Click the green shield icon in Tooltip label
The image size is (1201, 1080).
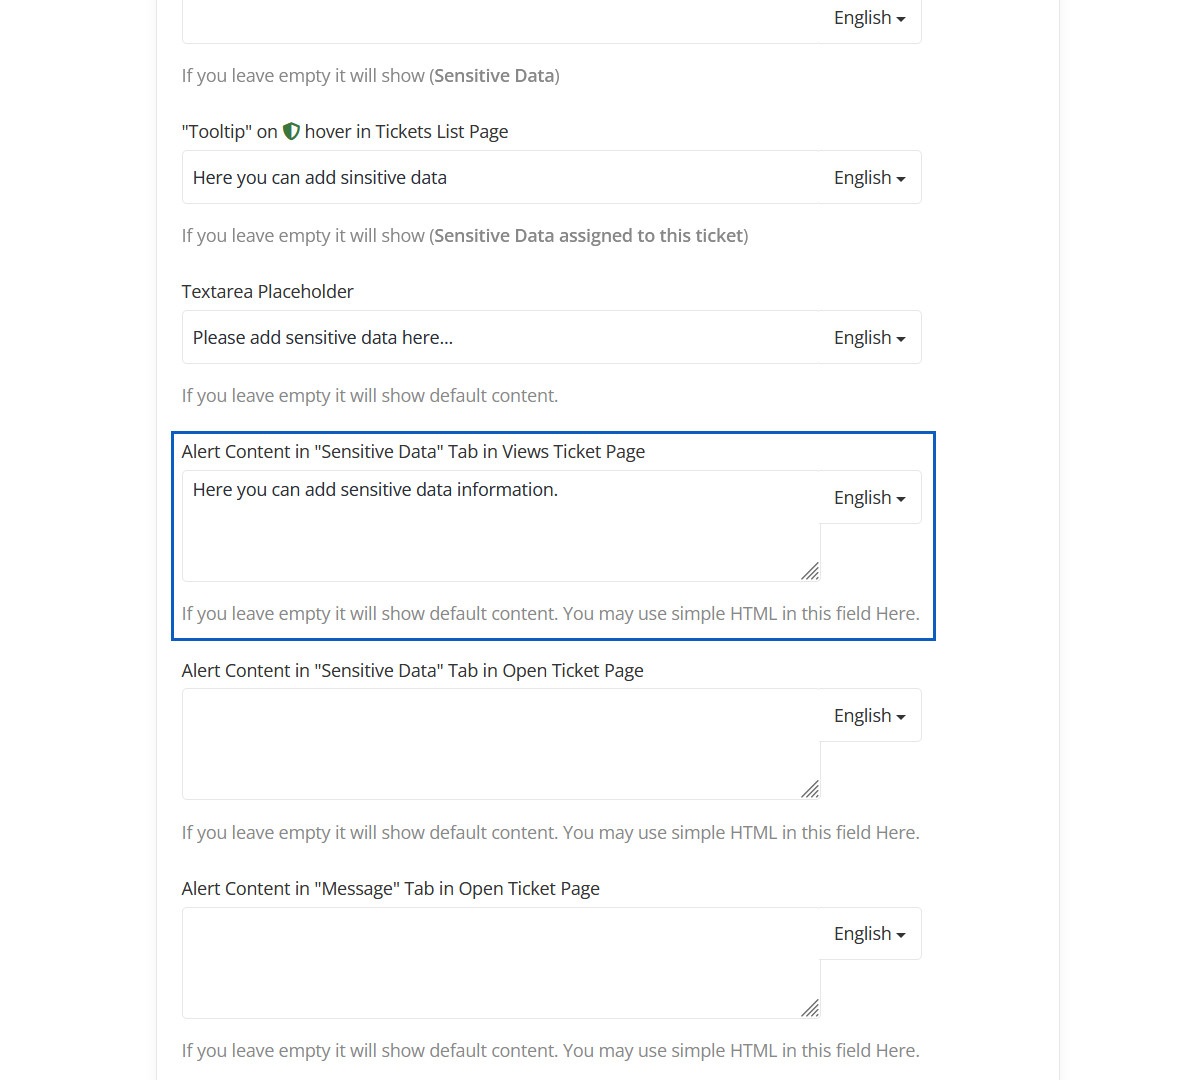291,131
